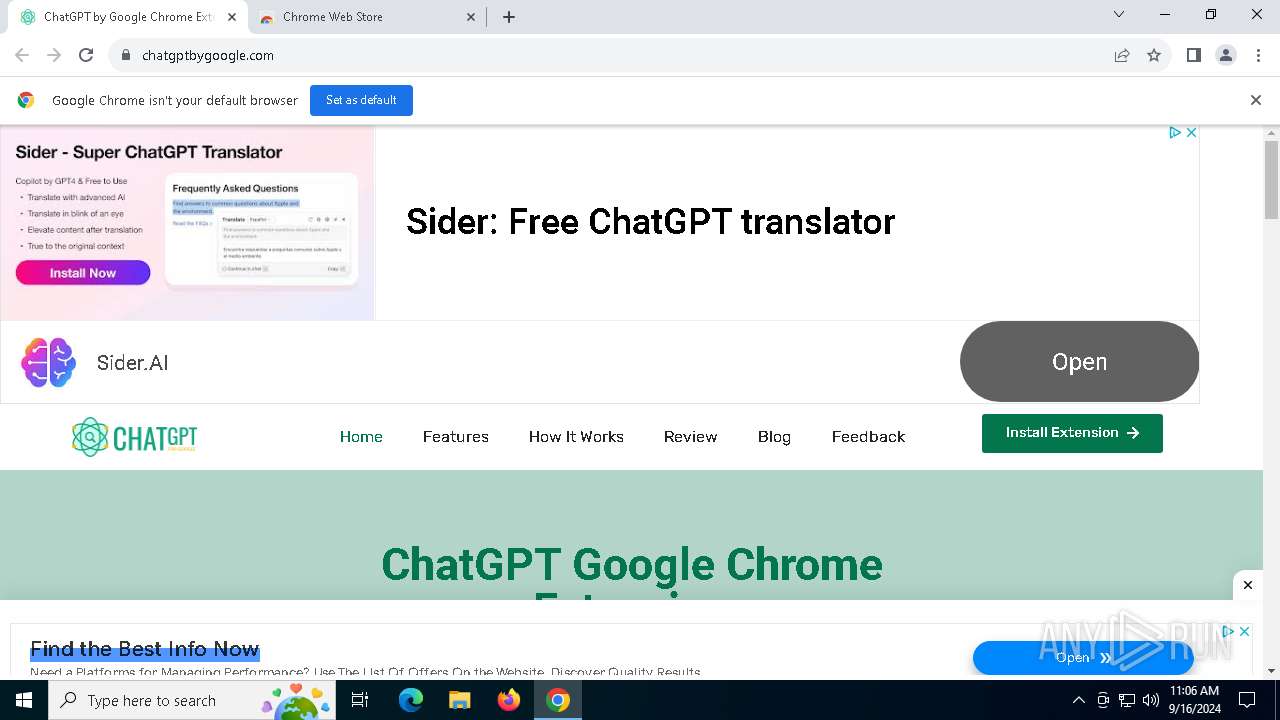Image resolution: width=1280 pixels, height=720 pixels.
Task: Reload the current page
Action: (x=86, y=55)
